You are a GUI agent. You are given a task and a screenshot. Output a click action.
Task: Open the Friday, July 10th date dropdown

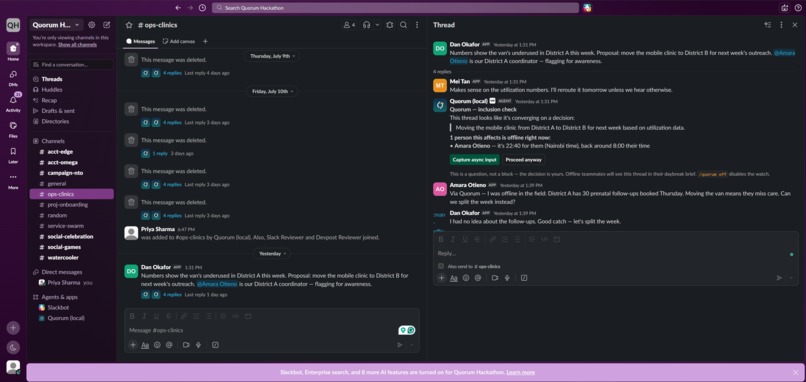[x=272, y=91]
